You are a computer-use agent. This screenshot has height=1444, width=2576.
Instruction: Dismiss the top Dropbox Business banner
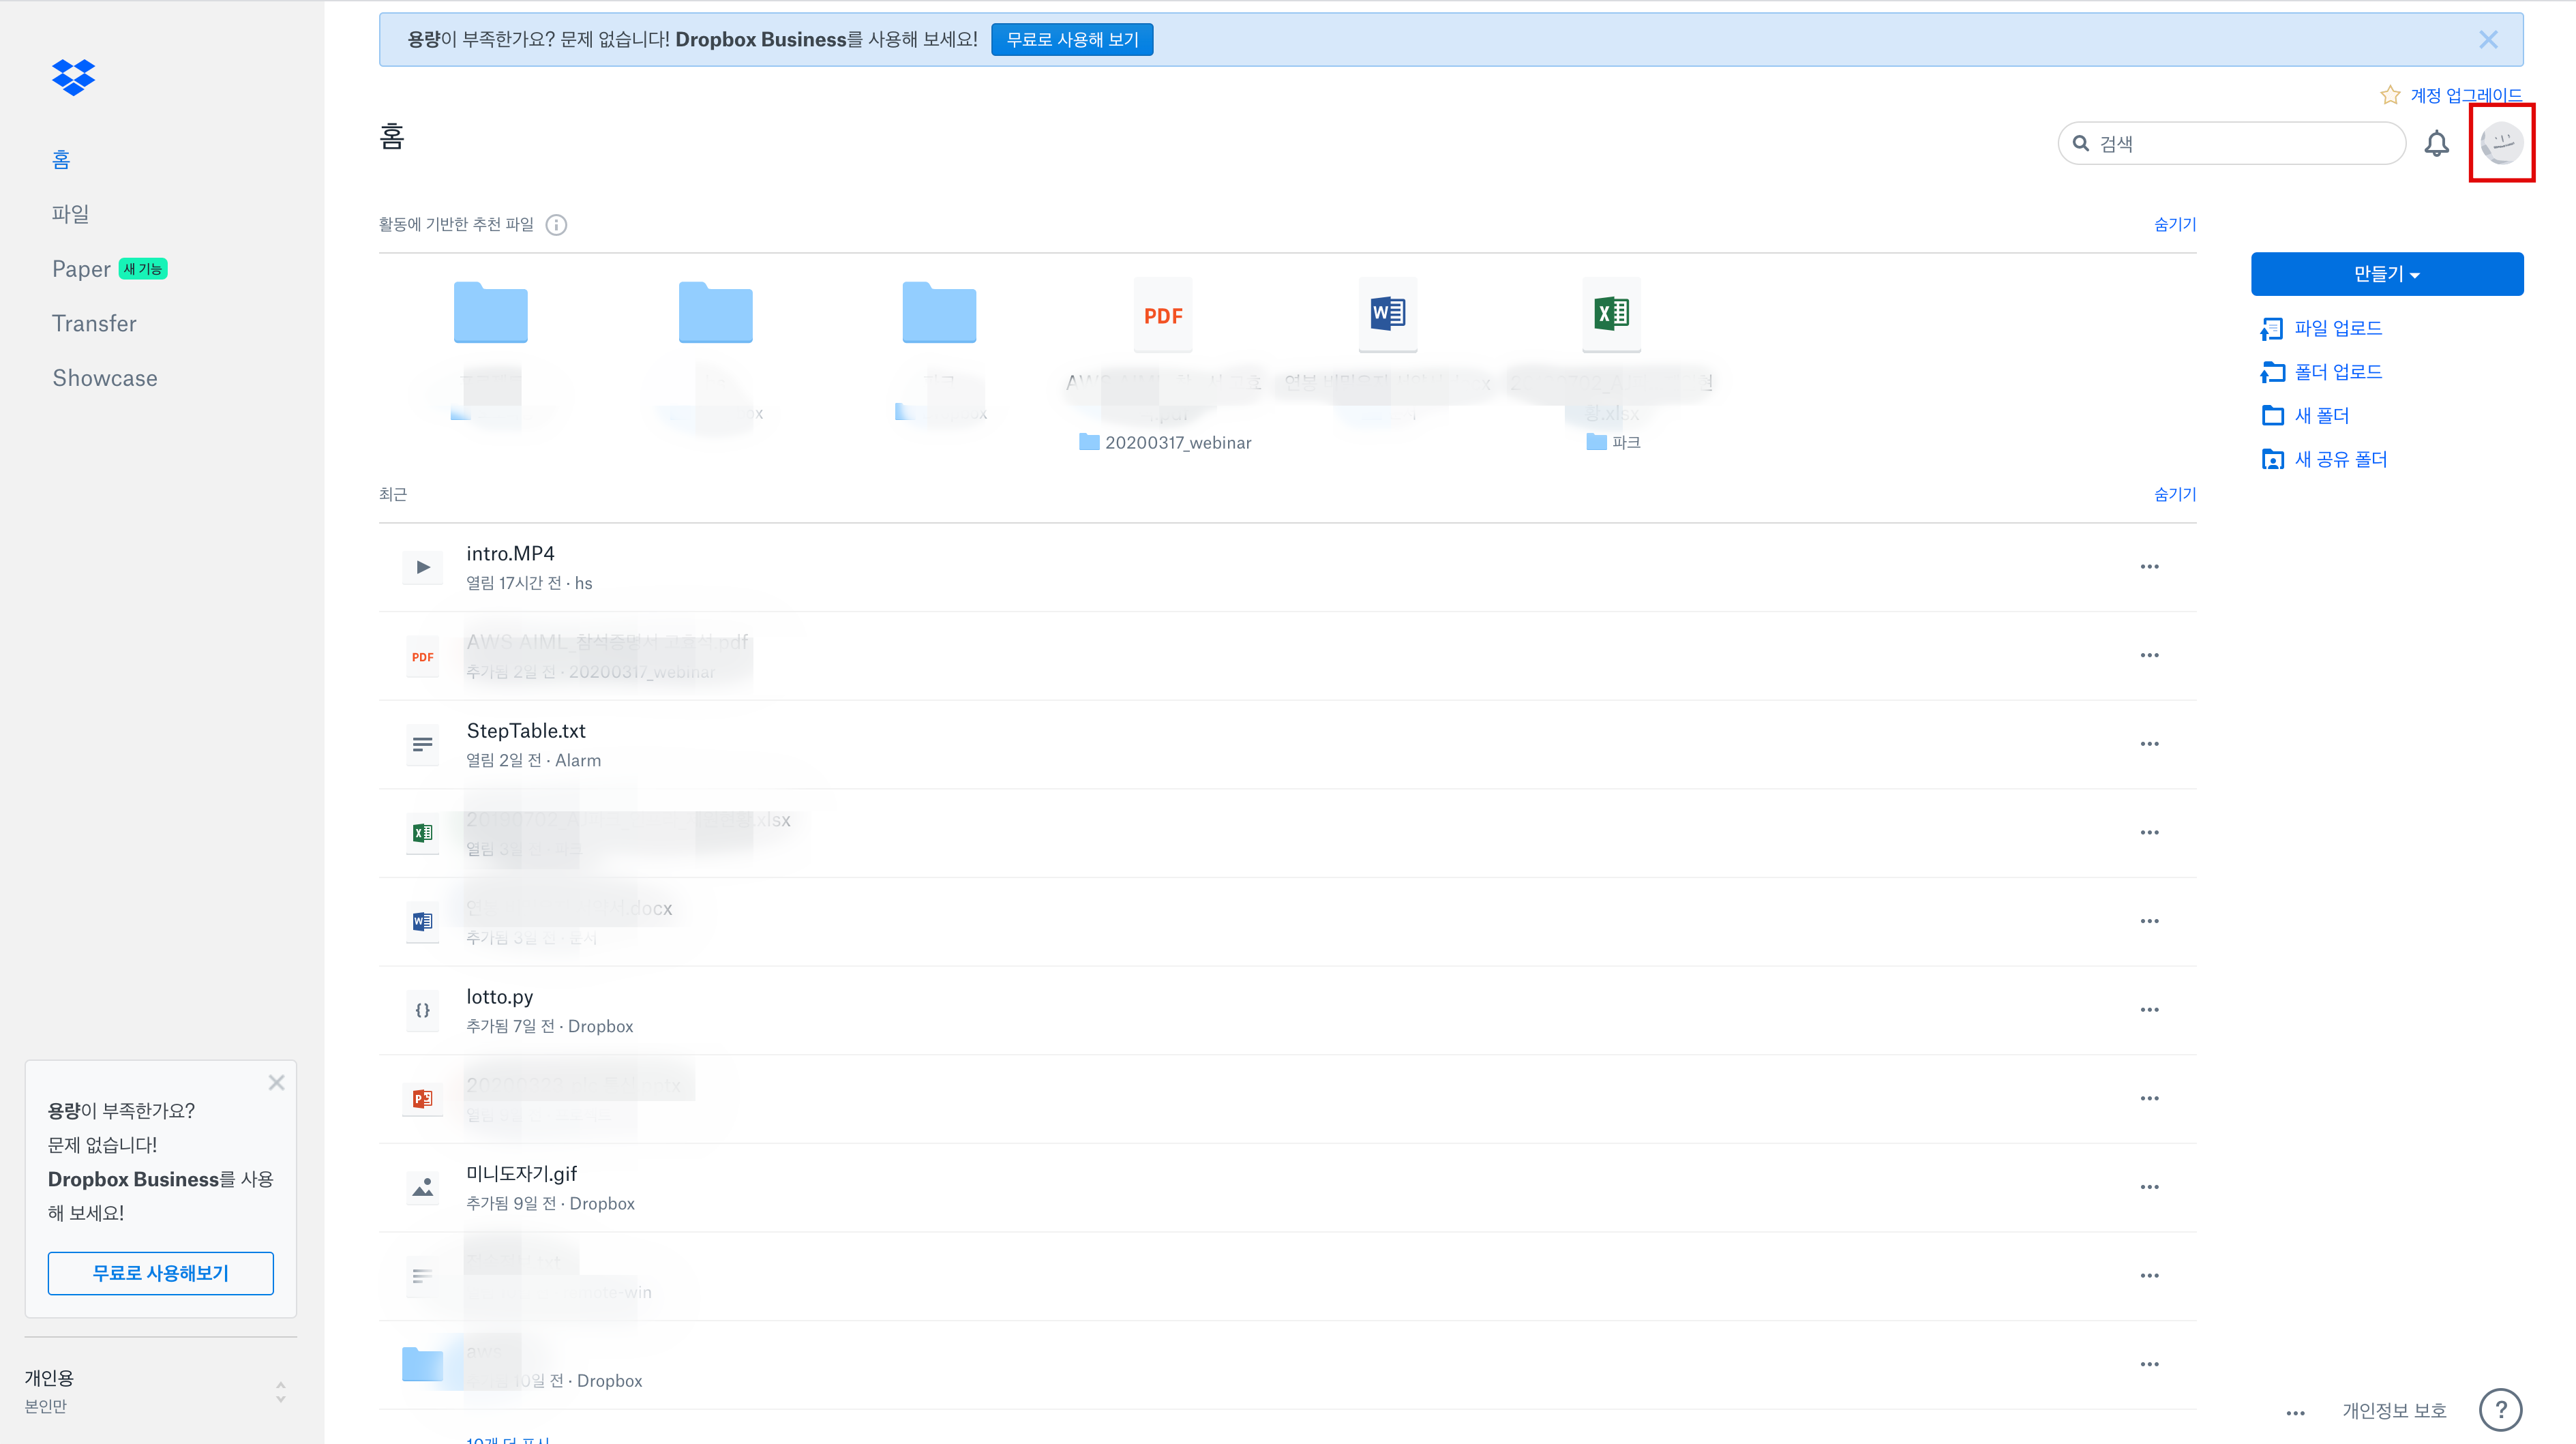[x=2488, y=40]
